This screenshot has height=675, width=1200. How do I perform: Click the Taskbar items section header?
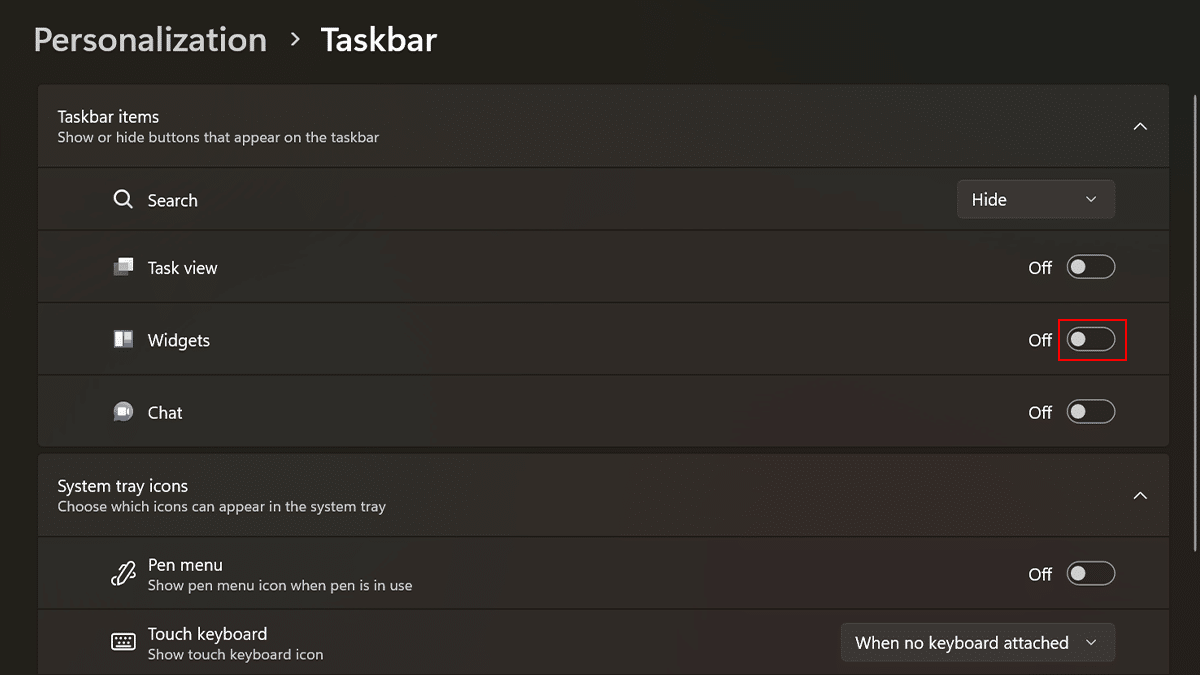point(108,117)
